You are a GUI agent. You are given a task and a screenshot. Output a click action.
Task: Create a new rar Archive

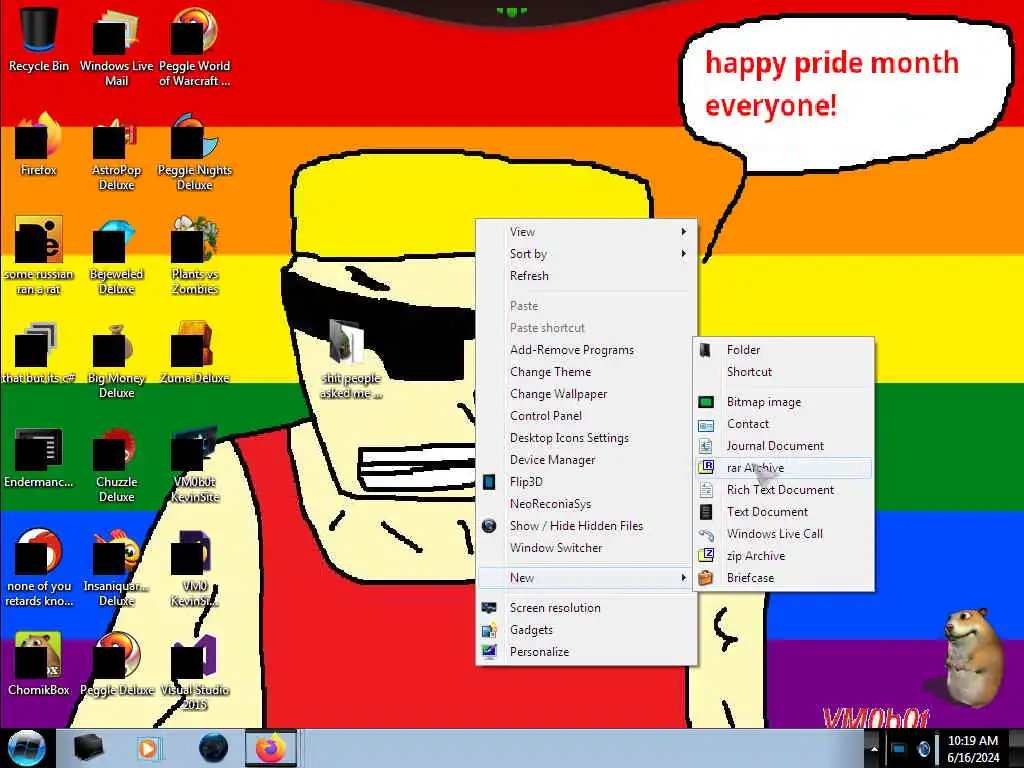784,468
